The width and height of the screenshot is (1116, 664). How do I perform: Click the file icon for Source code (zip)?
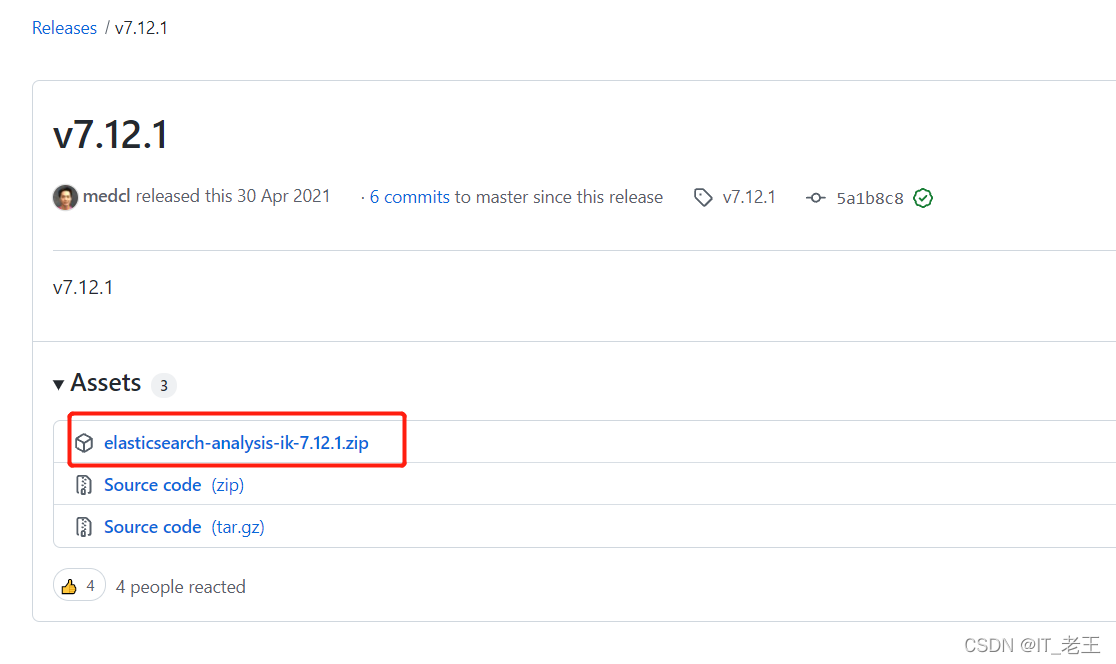coord(84,485)
